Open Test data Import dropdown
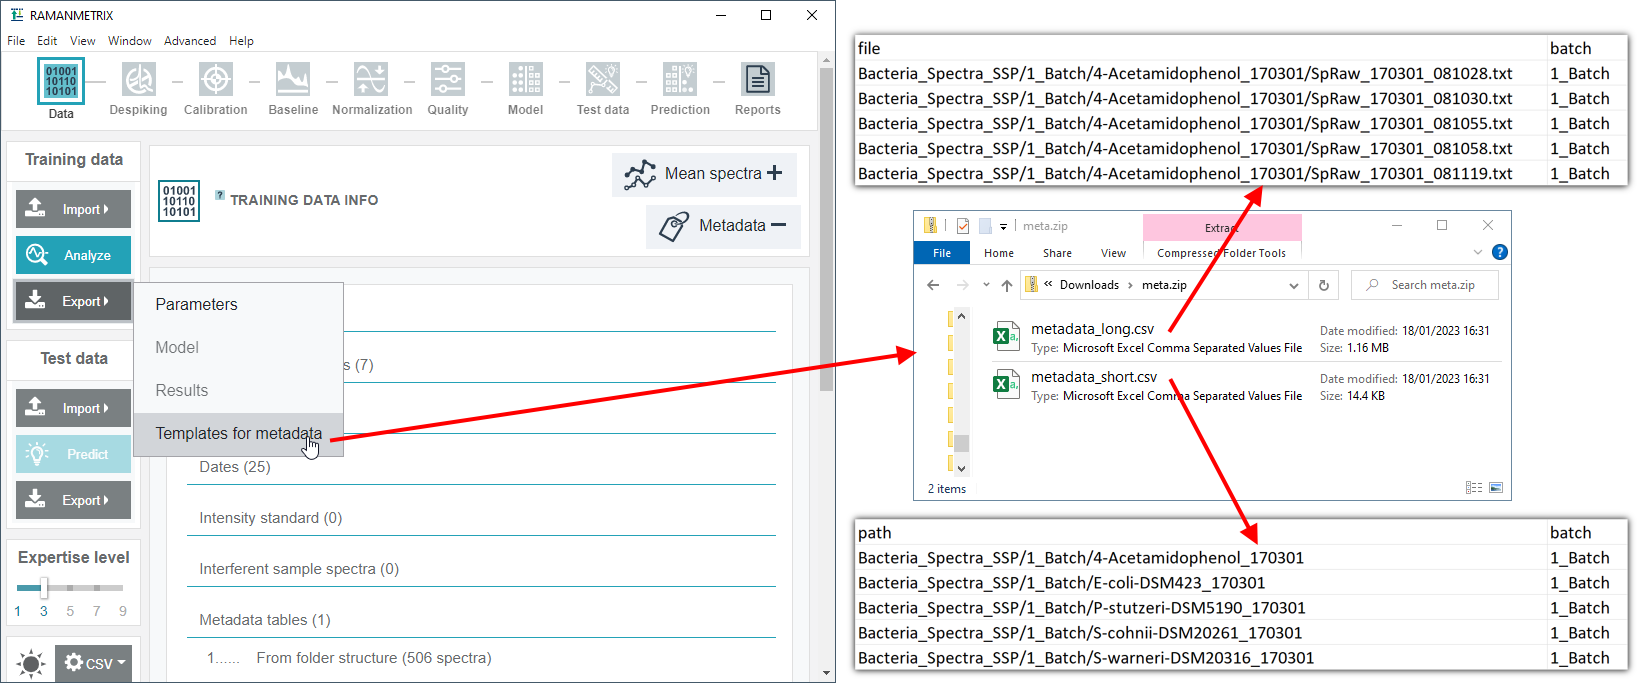Screen dimensions: 1637x683 point(73,408)
